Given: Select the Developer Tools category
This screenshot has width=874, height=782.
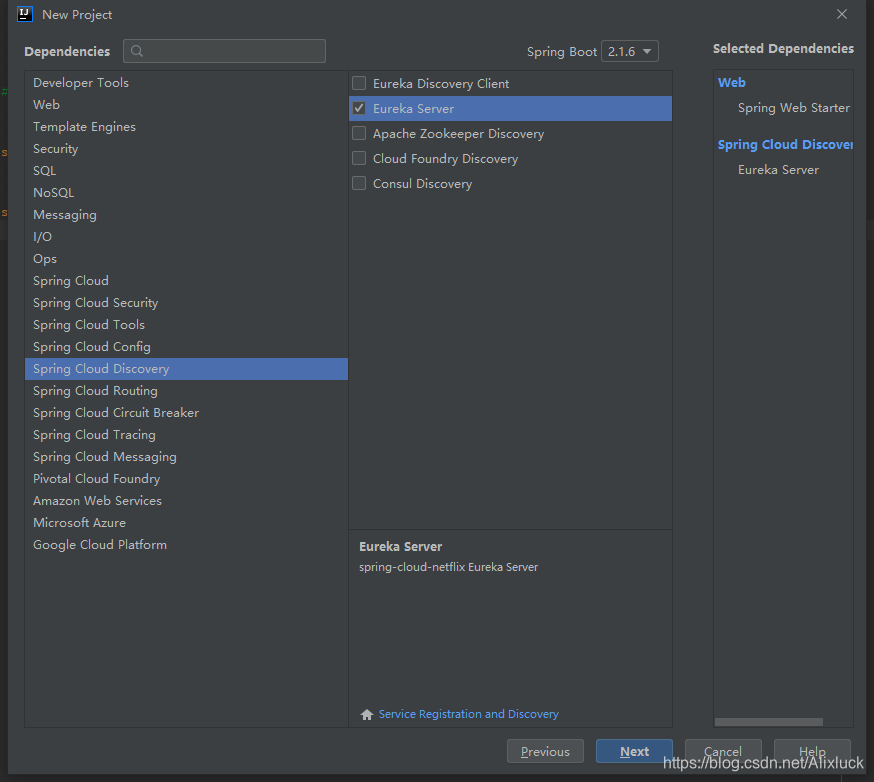Looking at the screenshot, I should [x=186, y=82].
